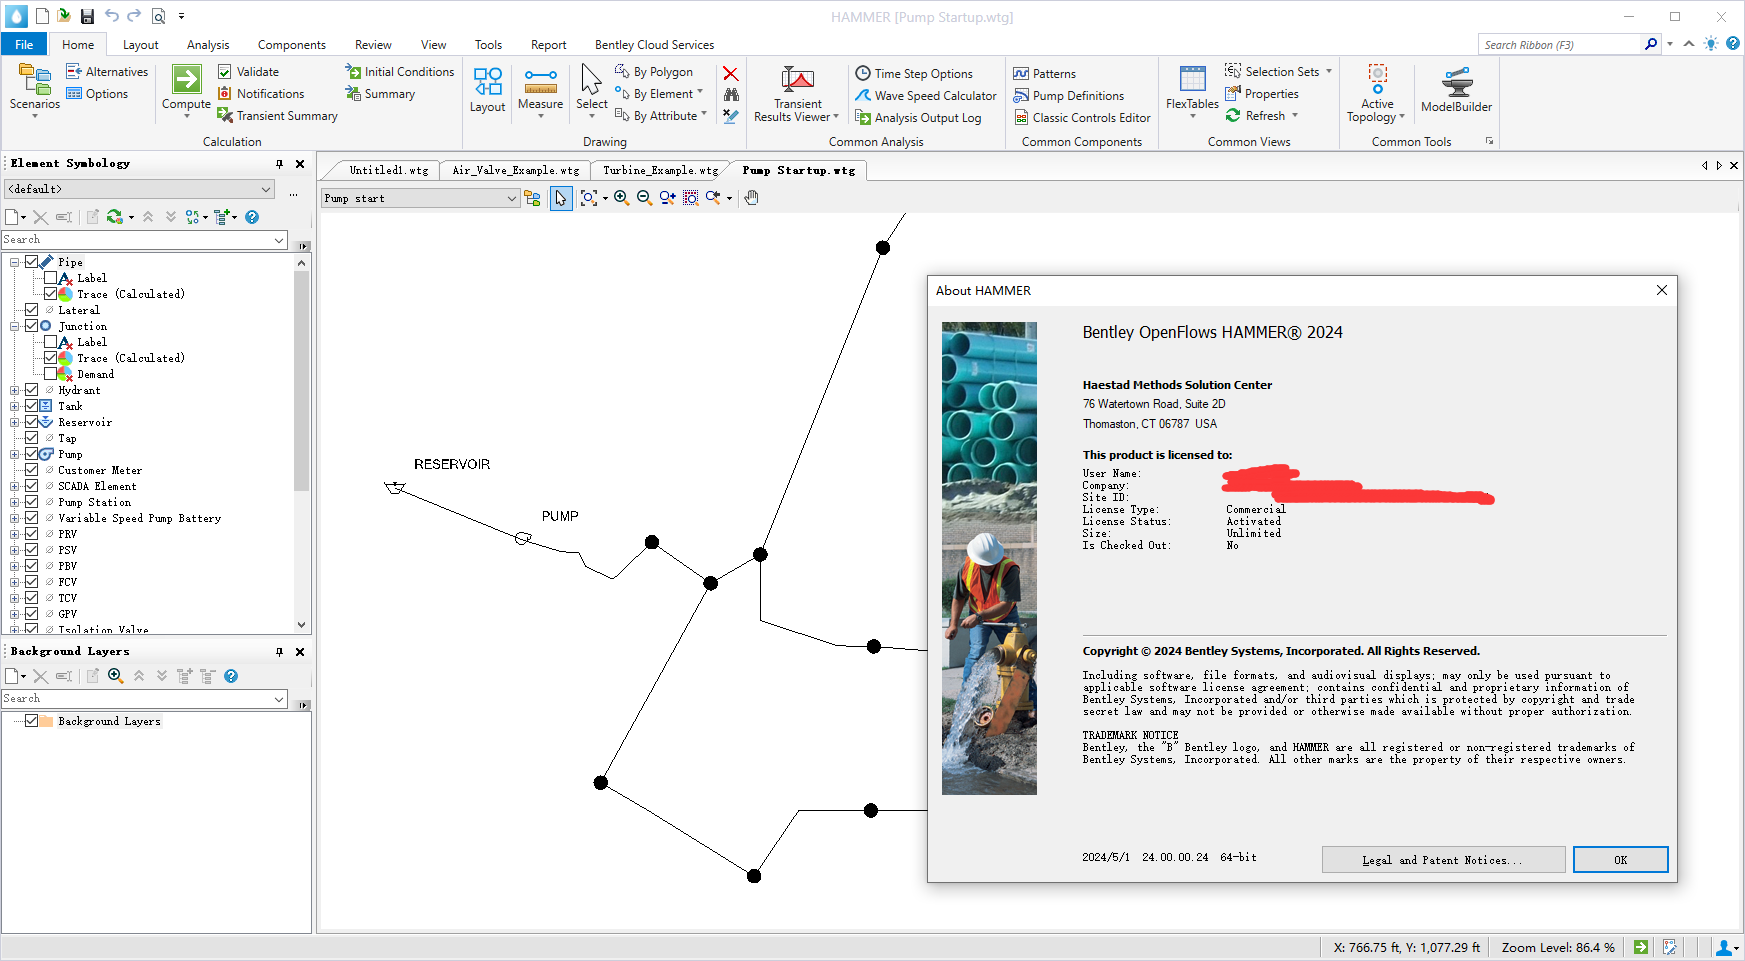The image size is (1745, 961).
Task: Toggle the Hydrant layer checkbox
Action: pos(31,390)
